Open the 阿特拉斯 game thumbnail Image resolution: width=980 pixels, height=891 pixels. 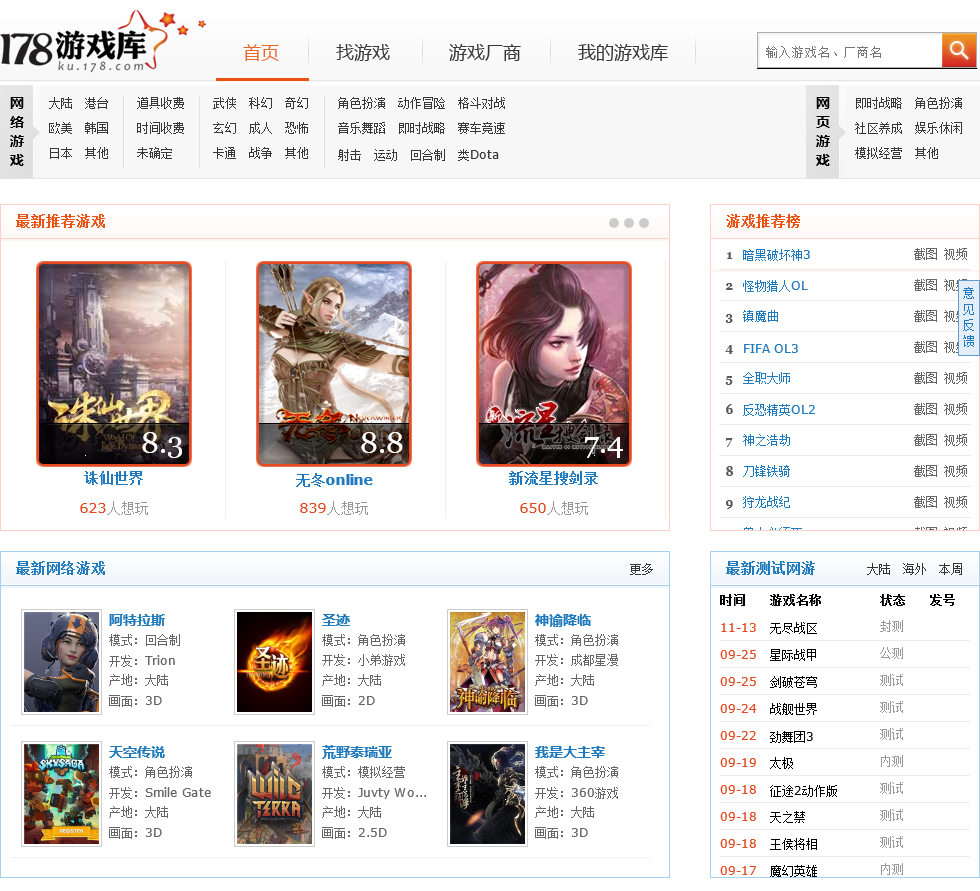tap(61, 662)
